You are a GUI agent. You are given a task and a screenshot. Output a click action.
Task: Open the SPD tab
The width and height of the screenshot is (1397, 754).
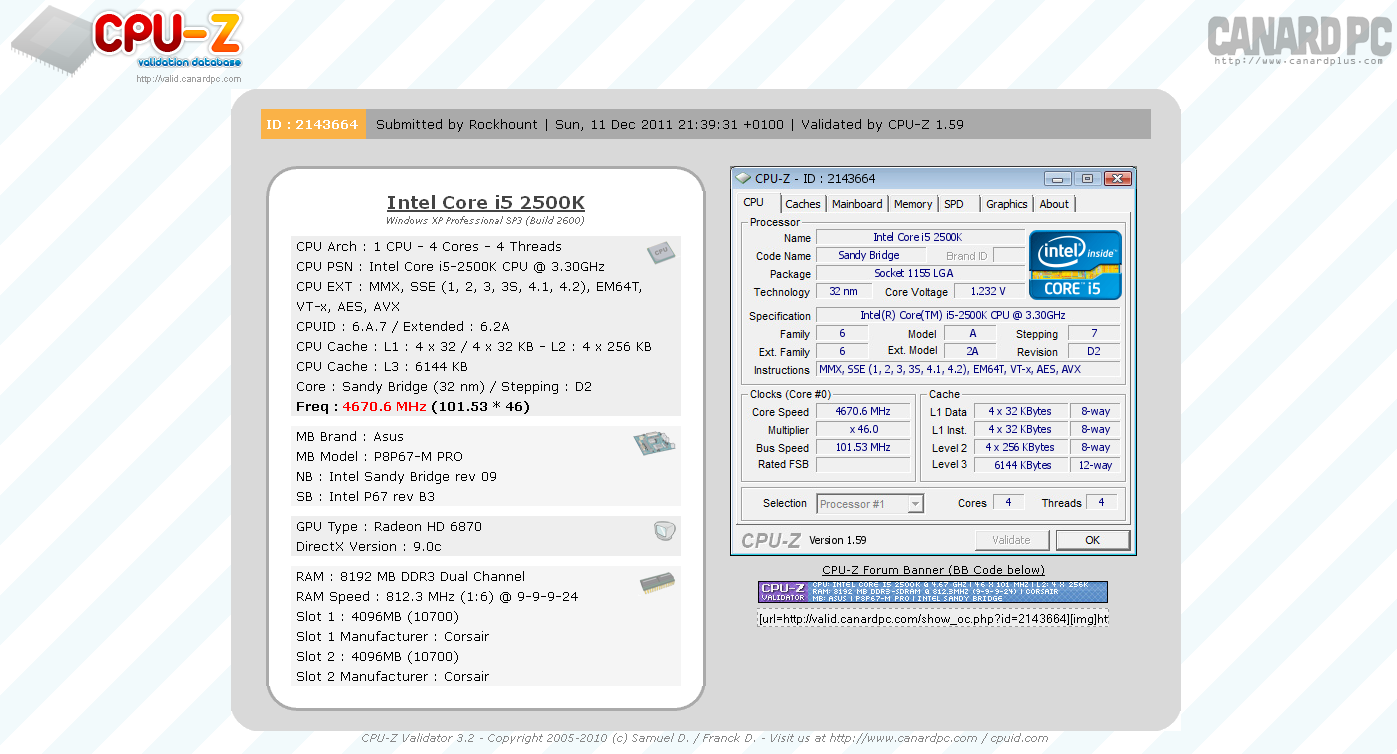pyautogui.click(x=954, y=204)
